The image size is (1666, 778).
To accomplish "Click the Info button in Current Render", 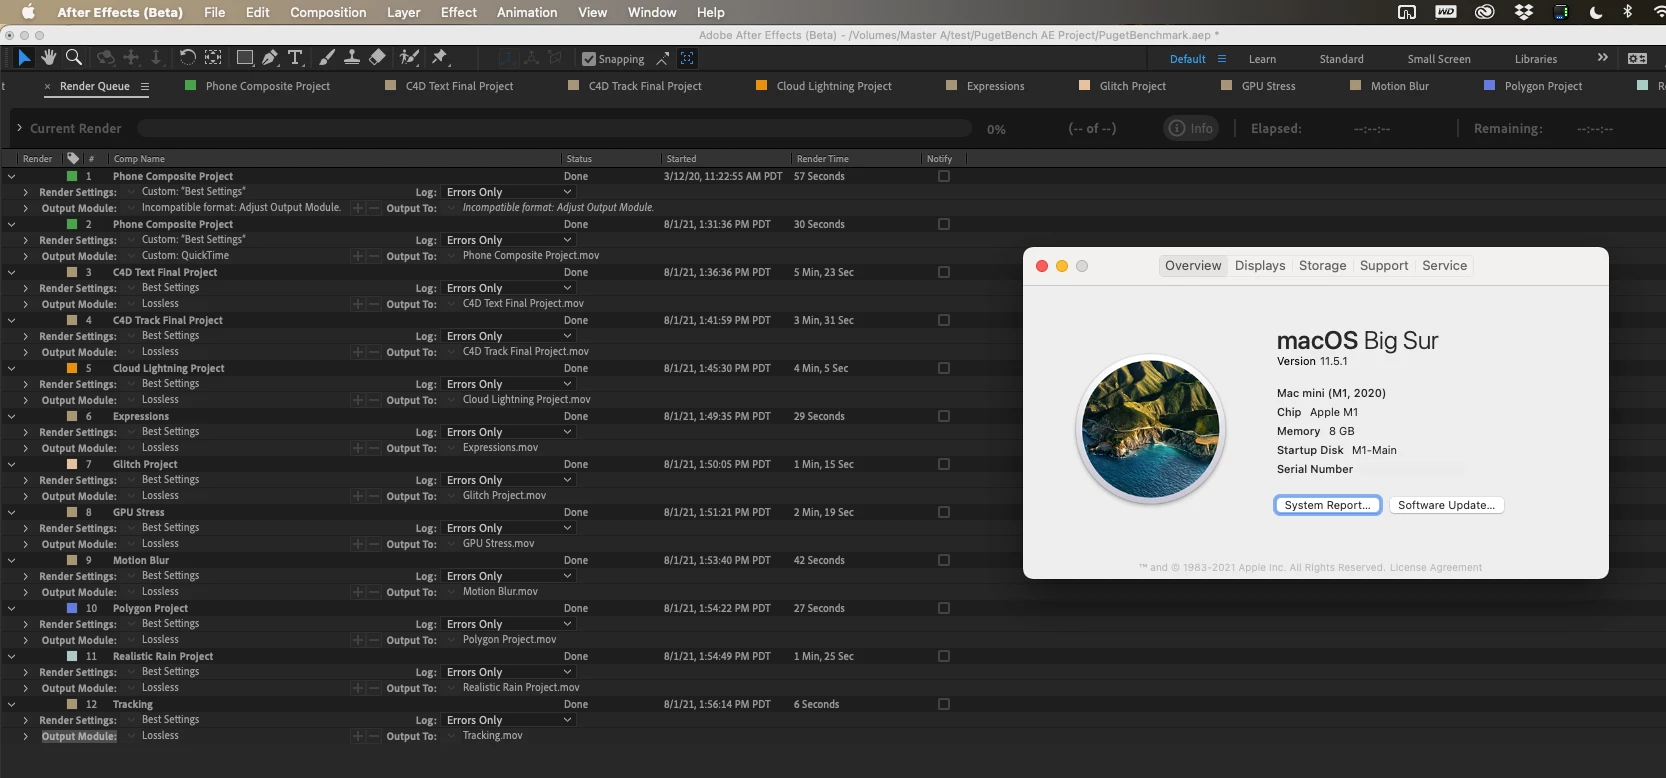I will click(1191, 128).
